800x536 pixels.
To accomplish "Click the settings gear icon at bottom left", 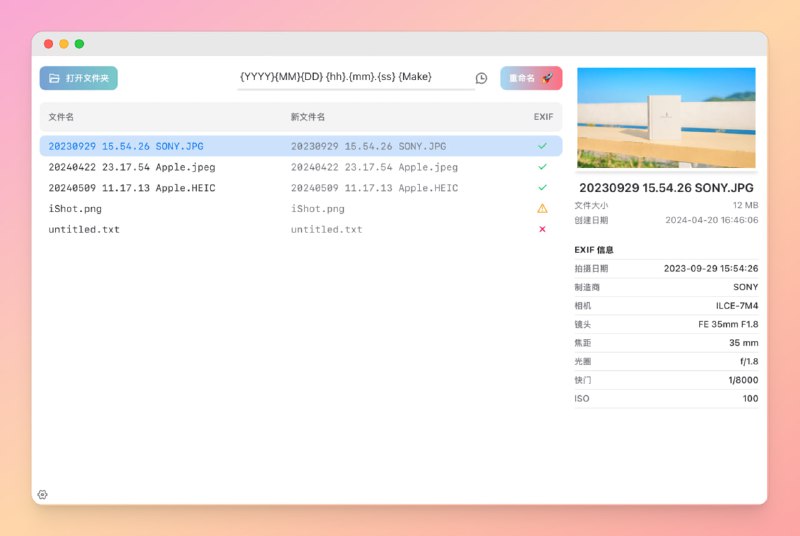I will (42, 494).
